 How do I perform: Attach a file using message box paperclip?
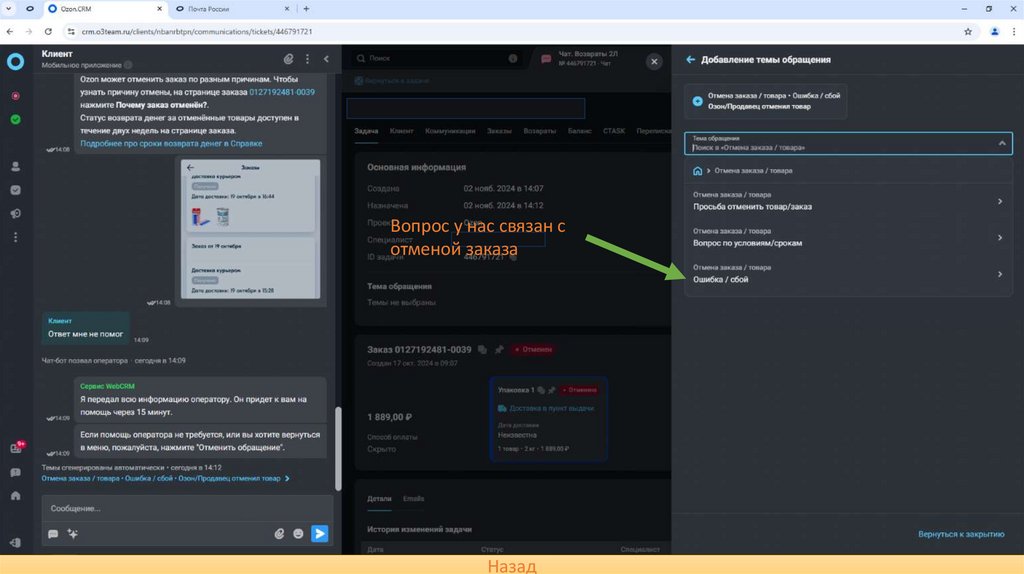click(x=279, y=534)
